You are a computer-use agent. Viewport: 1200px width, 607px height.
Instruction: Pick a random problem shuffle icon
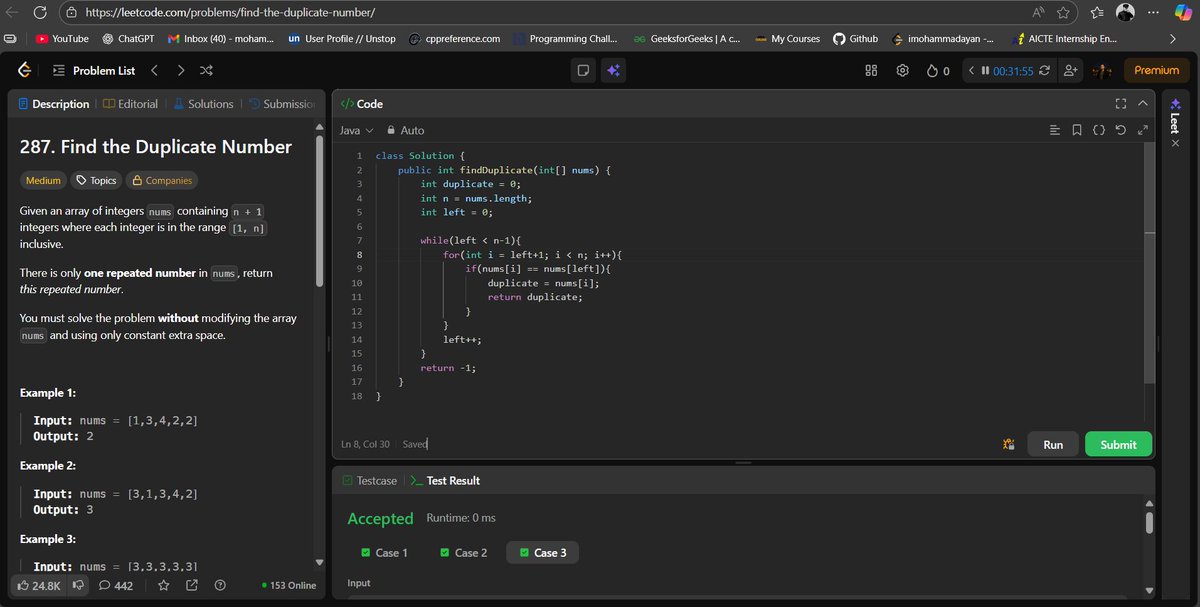tap(206, 71)
